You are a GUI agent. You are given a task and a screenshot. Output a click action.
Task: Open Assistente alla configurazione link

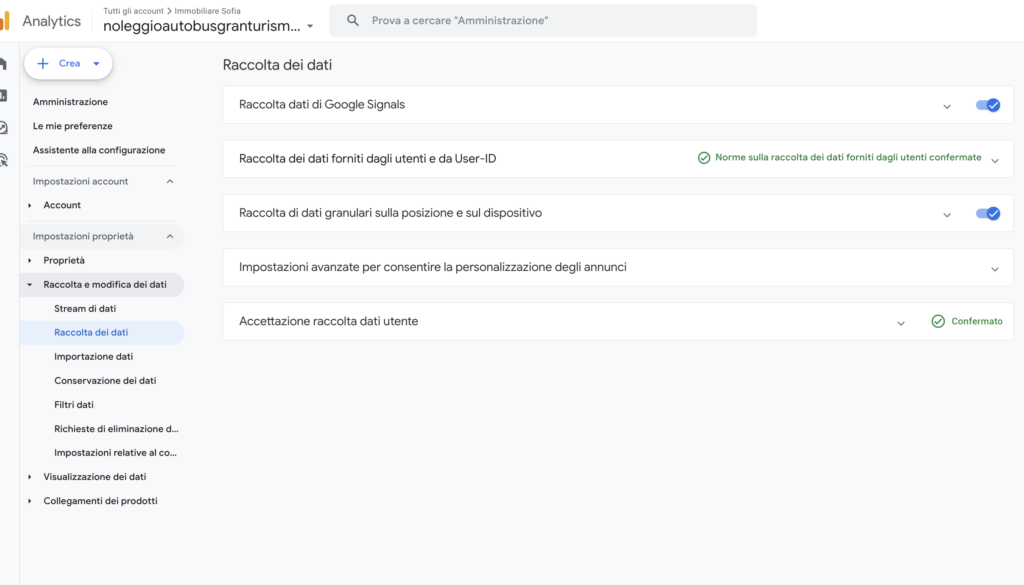(99, 150)
